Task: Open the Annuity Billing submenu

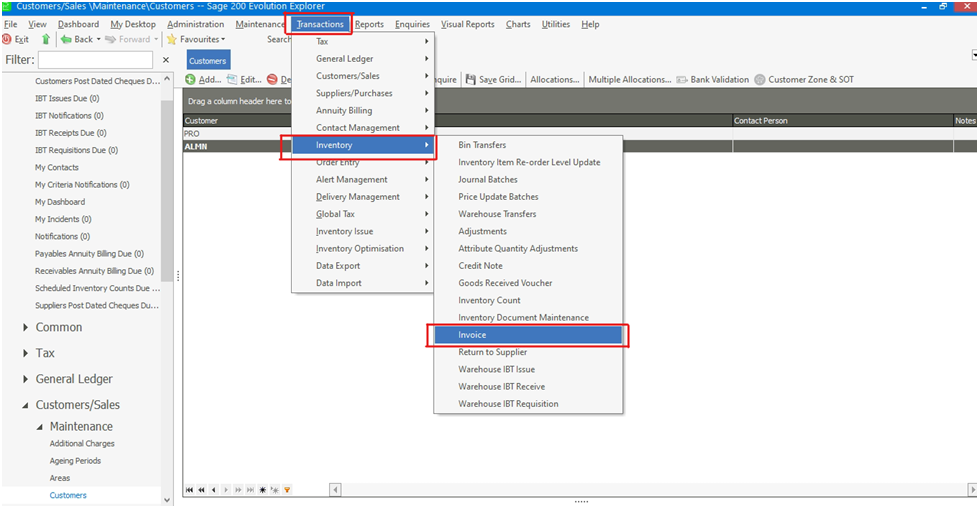Action: [362, 110]
